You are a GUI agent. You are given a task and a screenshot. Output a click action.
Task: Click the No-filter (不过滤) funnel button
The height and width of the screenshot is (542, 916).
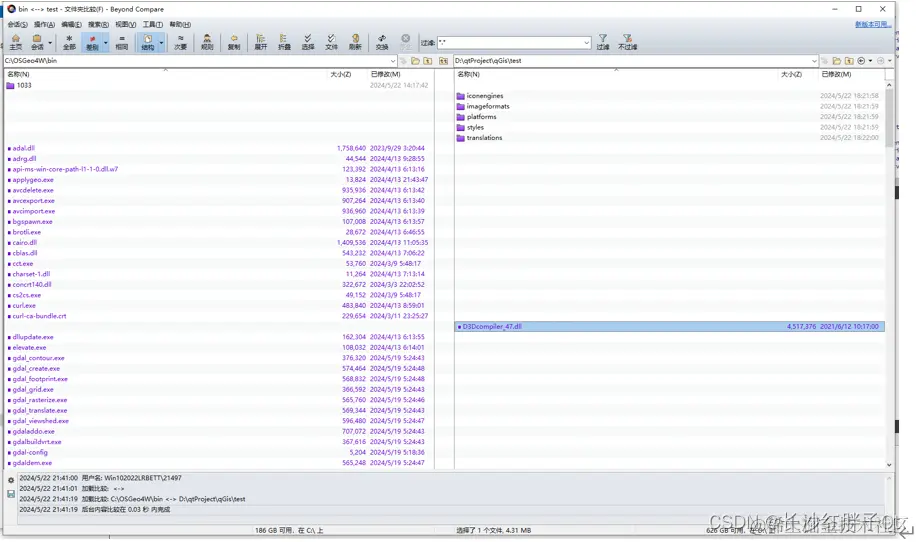click(x=627, y=42)
